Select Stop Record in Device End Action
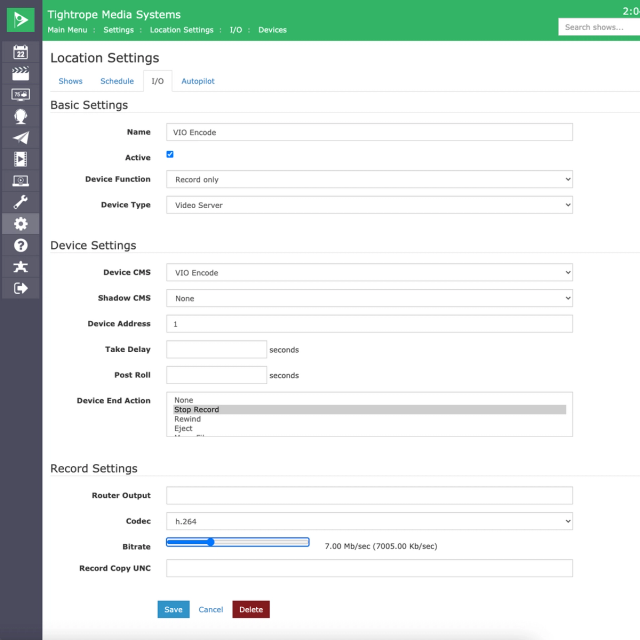Image resolution: width=640 pixels, height=640 pixels. point(369,409)
